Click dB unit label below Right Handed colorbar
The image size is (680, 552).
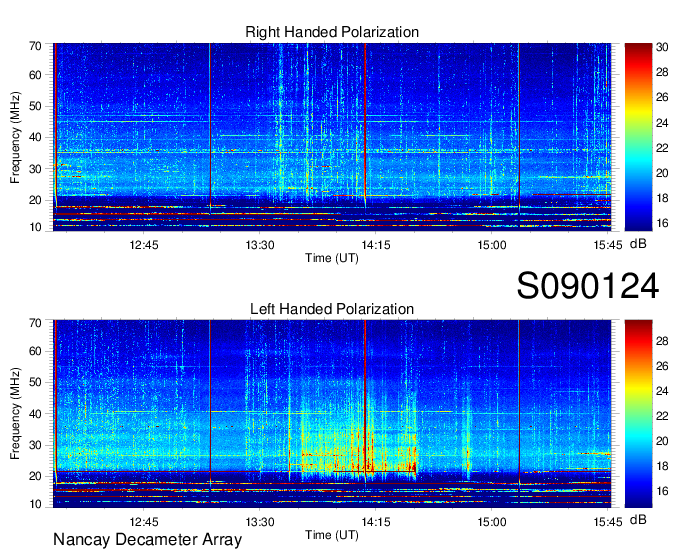coord(638,244)
